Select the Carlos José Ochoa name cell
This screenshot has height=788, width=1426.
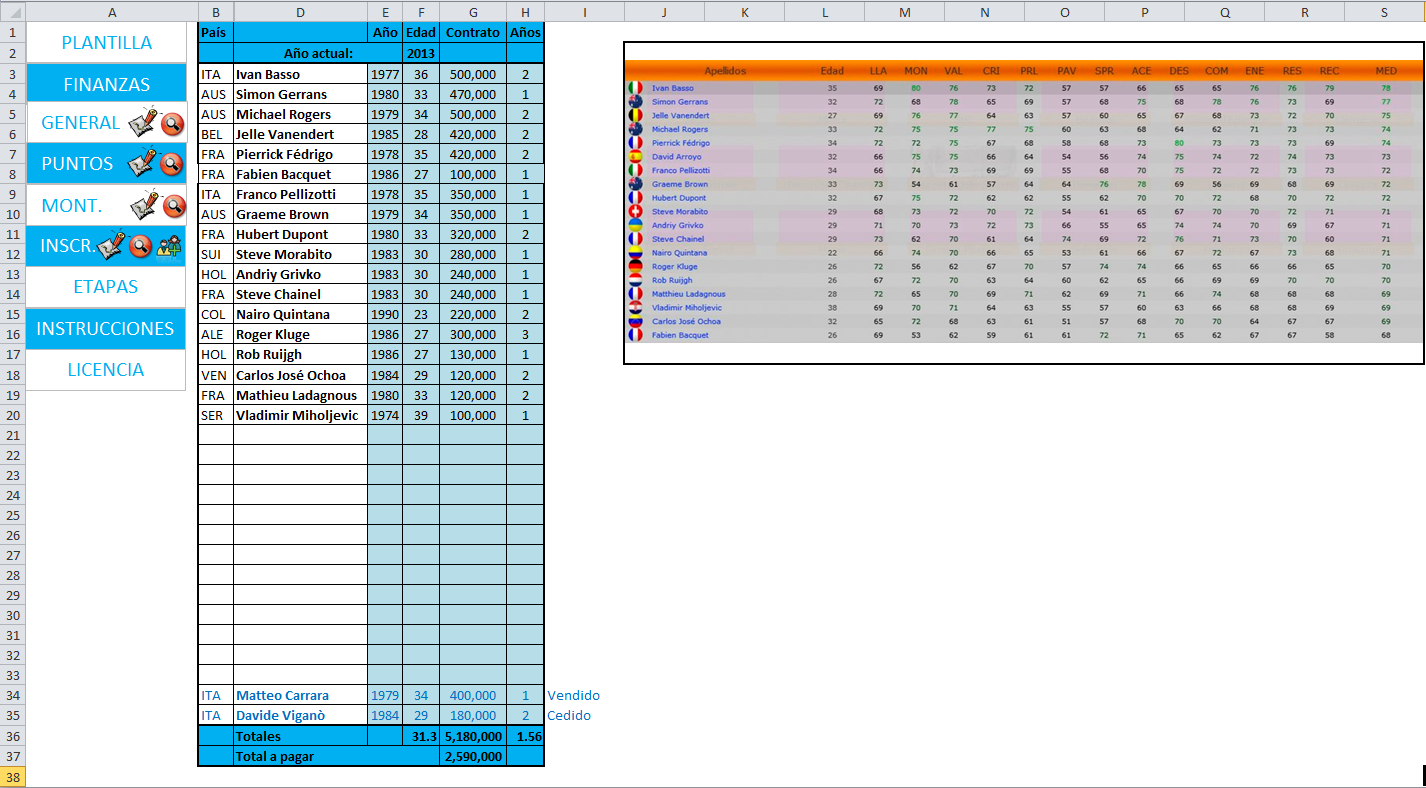pyautogui.click(x=300, y=375)
